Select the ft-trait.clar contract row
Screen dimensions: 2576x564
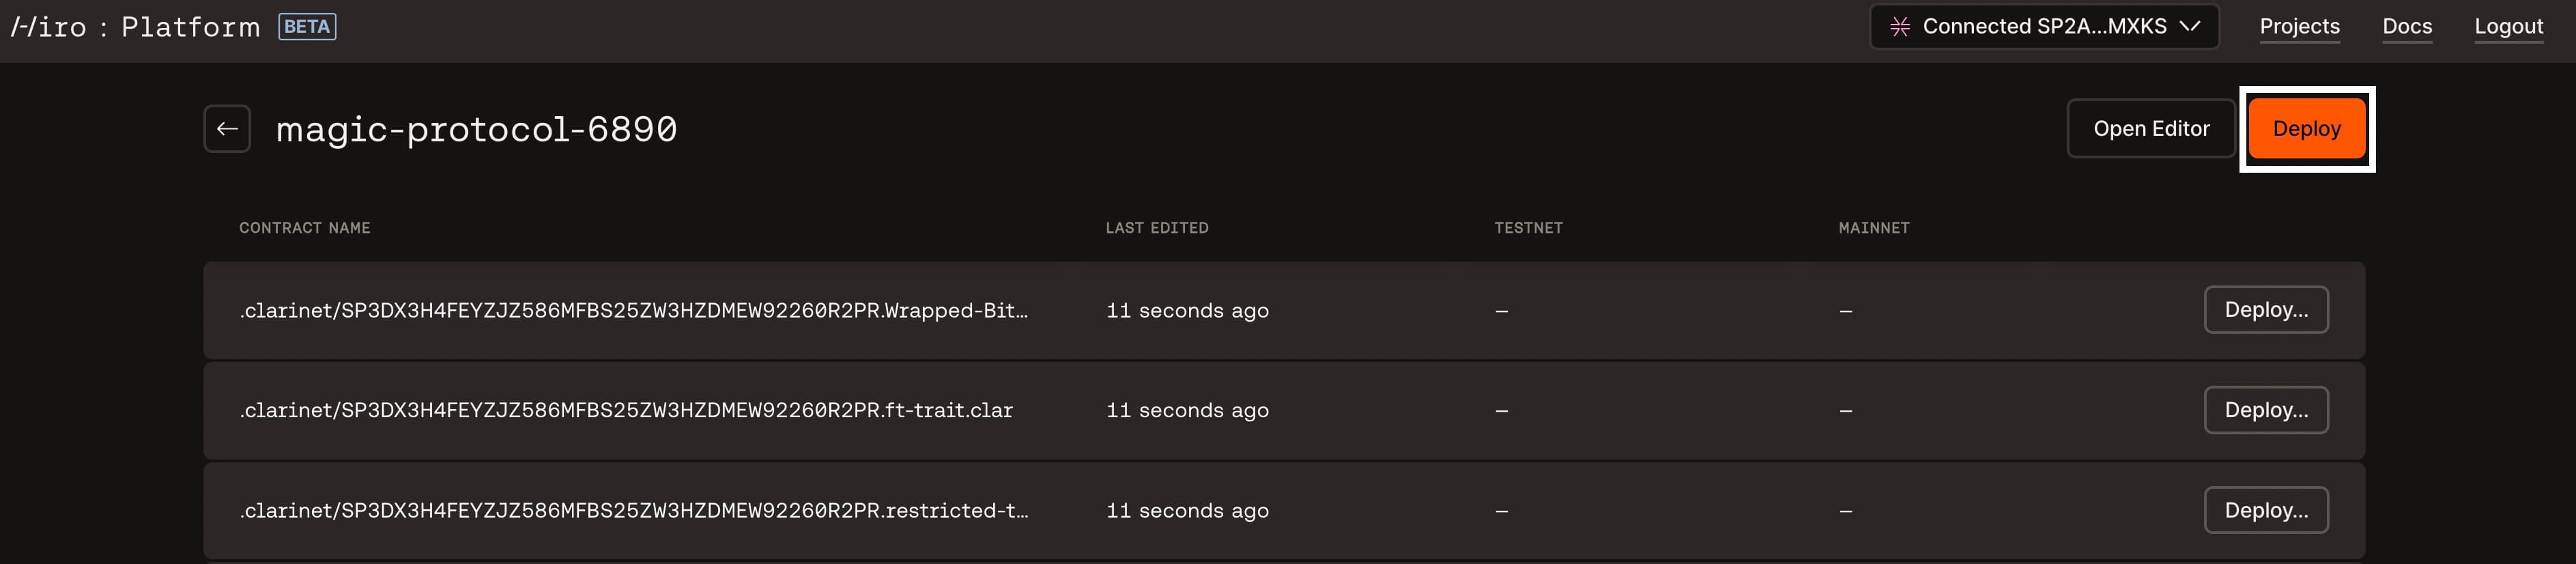1284,410
